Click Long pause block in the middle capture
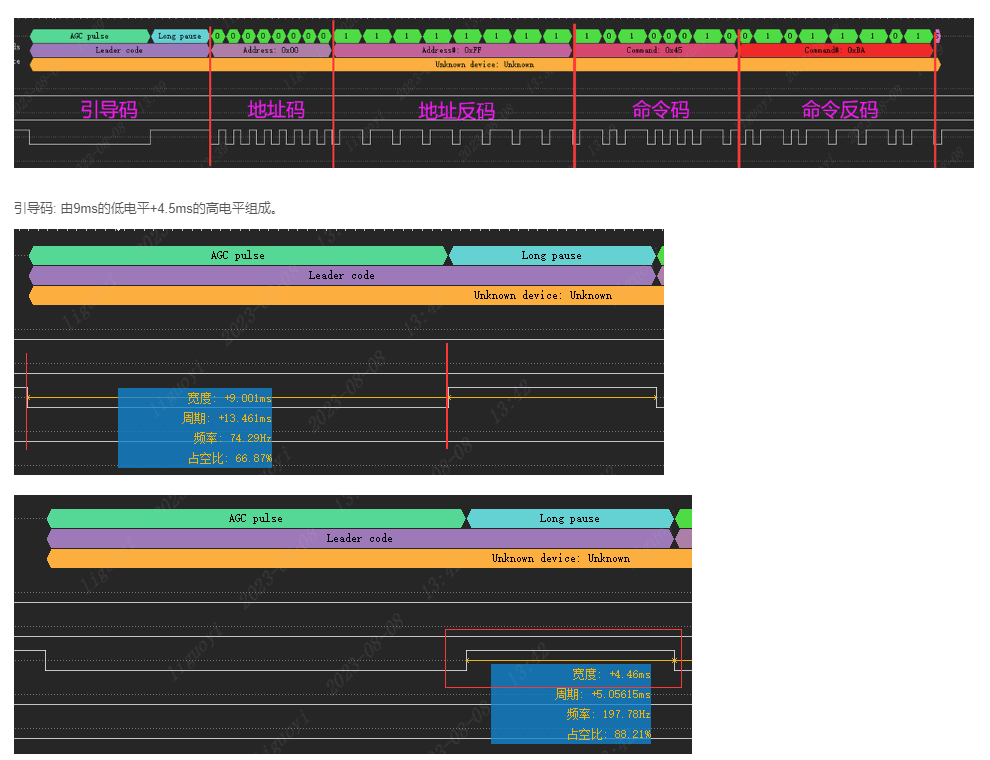Screen dimensions: 990x760 point(551,256)
